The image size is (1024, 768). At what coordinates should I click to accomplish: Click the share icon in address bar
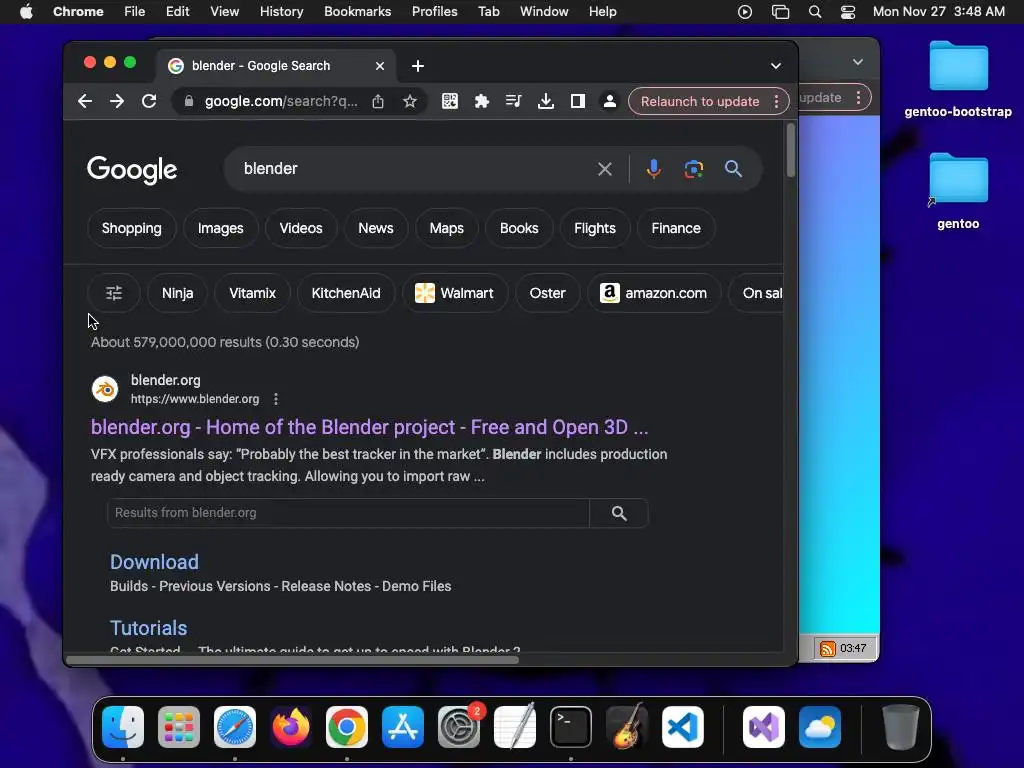378,101
